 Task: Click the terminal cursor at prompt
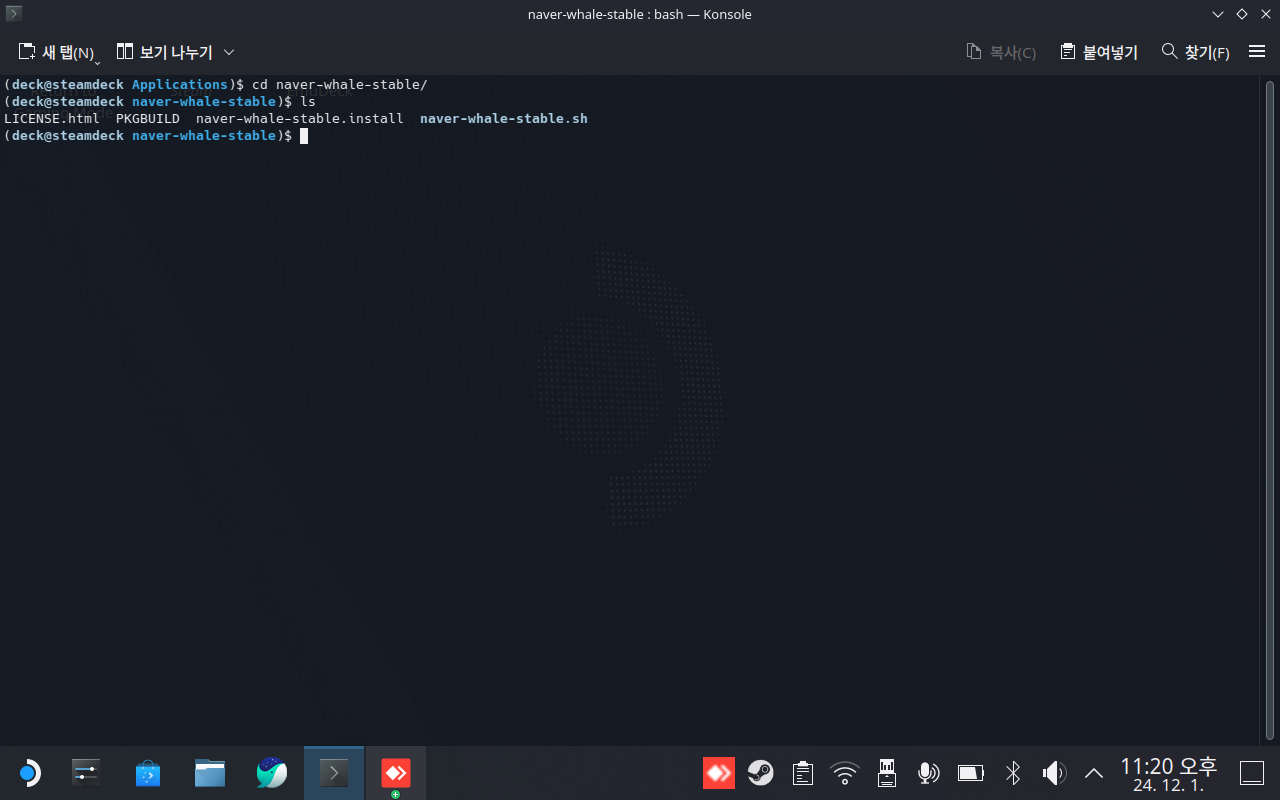tap(304, 136)
